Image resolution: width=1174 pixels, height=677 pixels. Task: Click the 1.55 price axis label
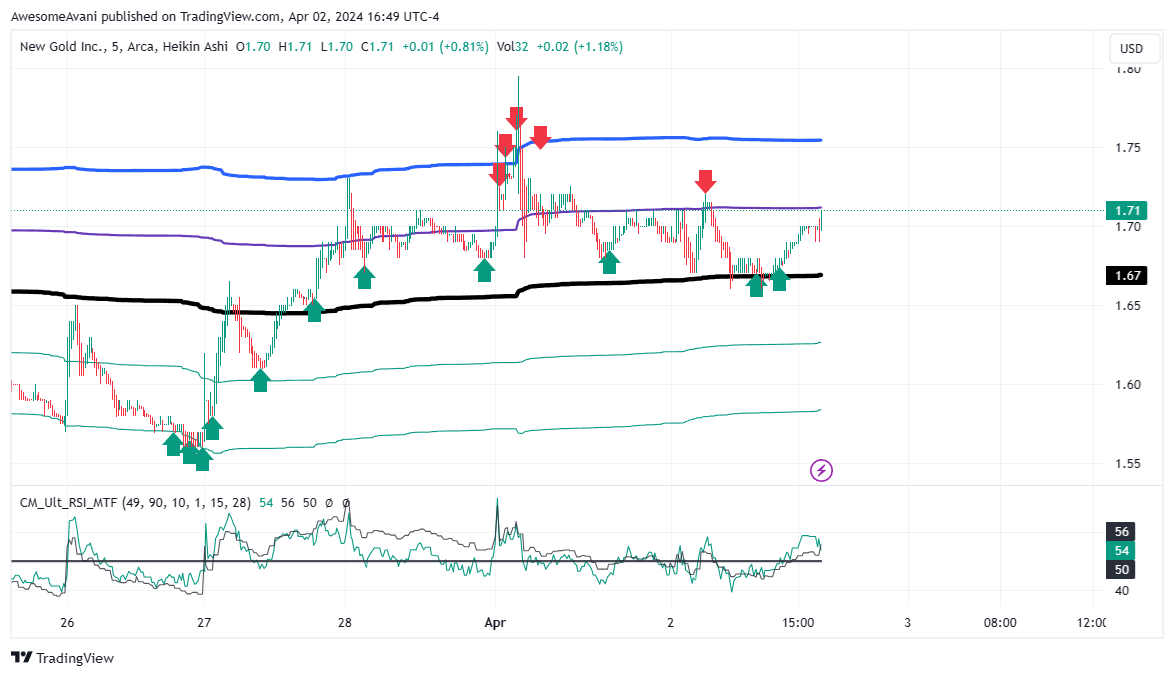[x=1128, y=464]
